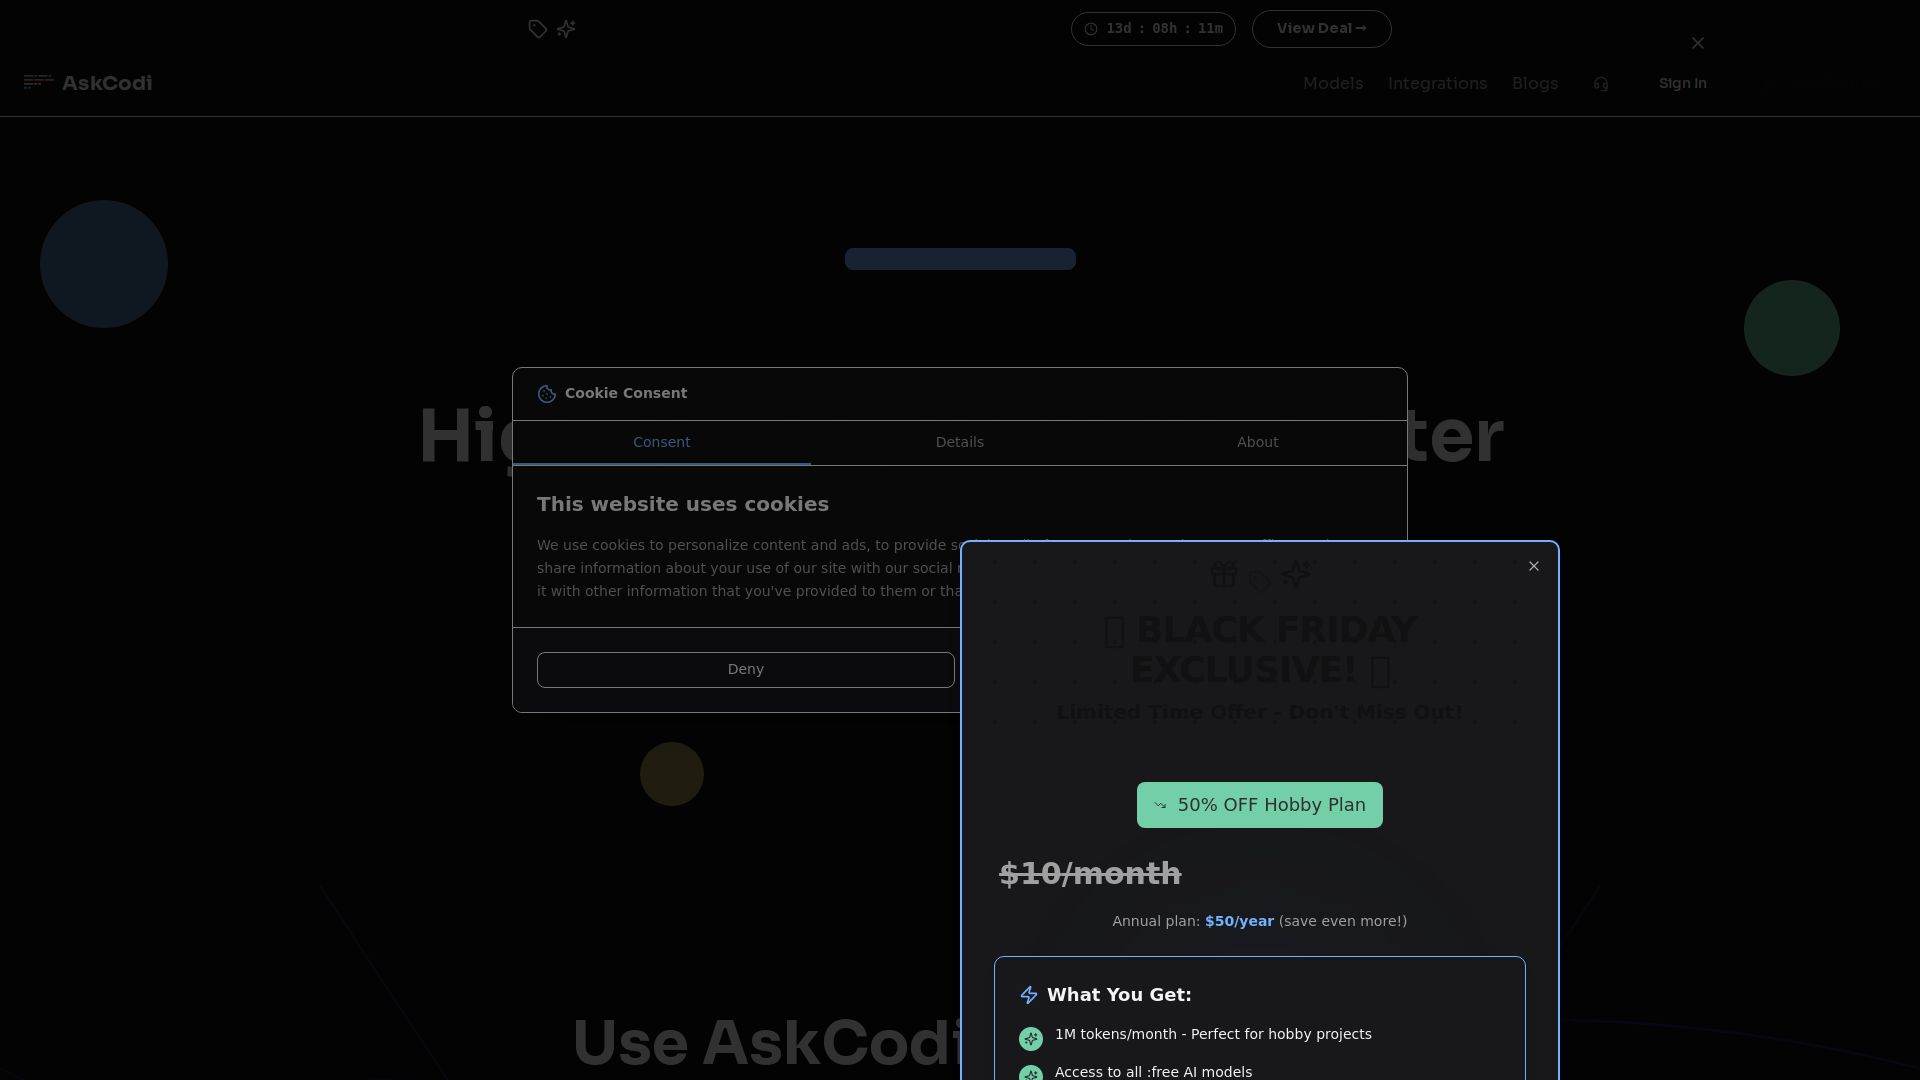Close the Black Friday popup
This screenshot has width=1920, height=1080.
click(x=1533, y=566)
